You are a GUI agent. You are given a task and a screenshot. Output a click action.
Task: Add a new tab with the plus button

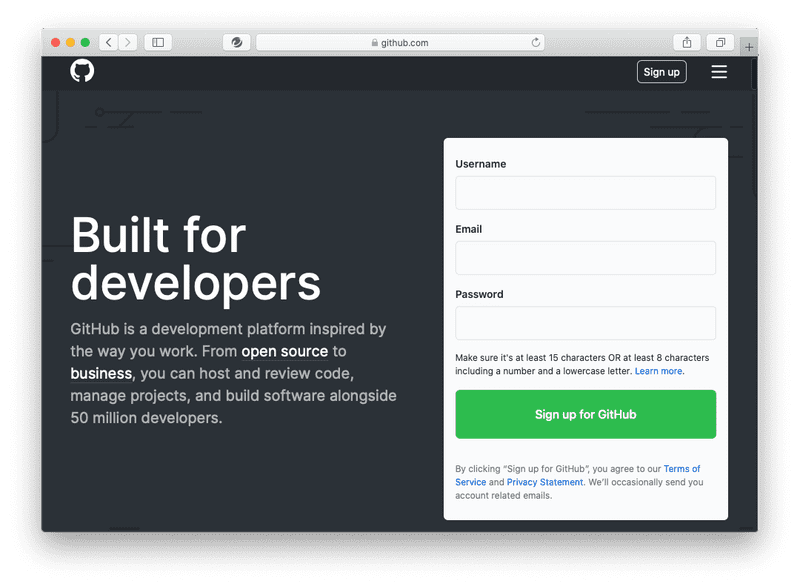[748, 47]
